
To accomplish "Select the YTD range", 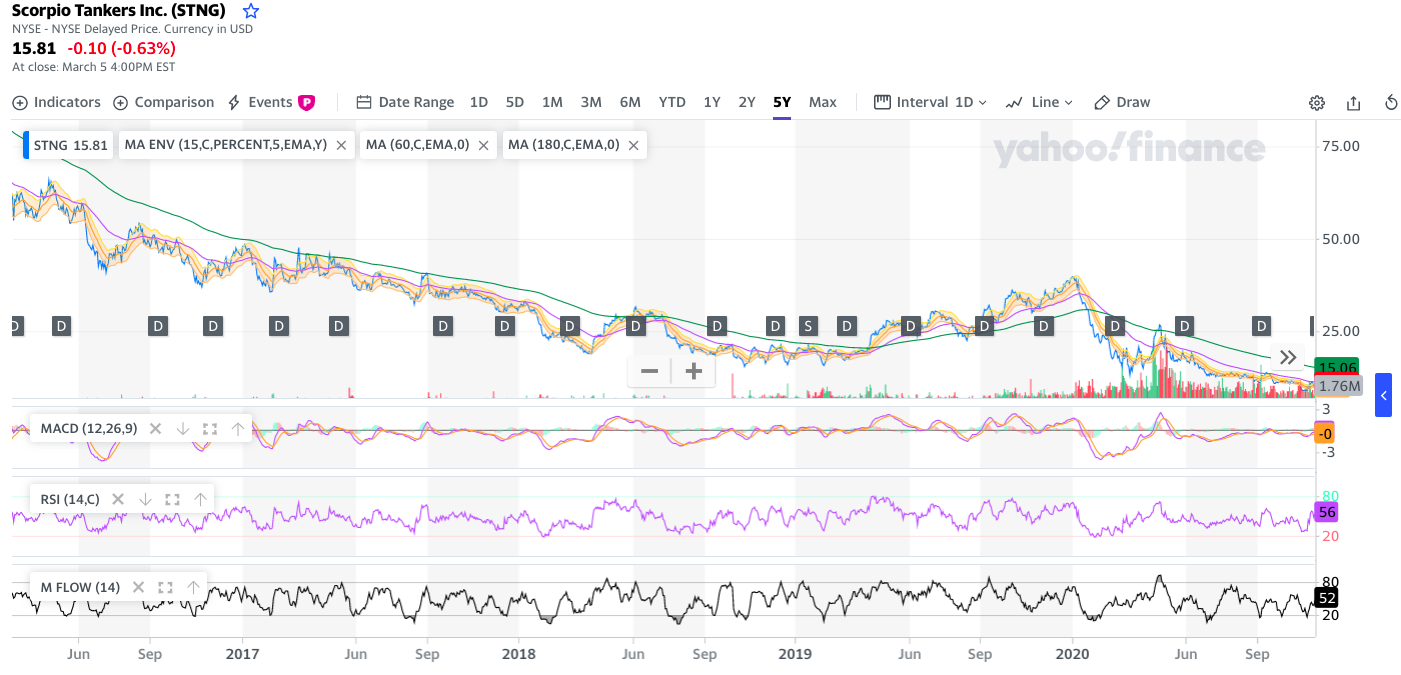I will click(x=672, y=102).
